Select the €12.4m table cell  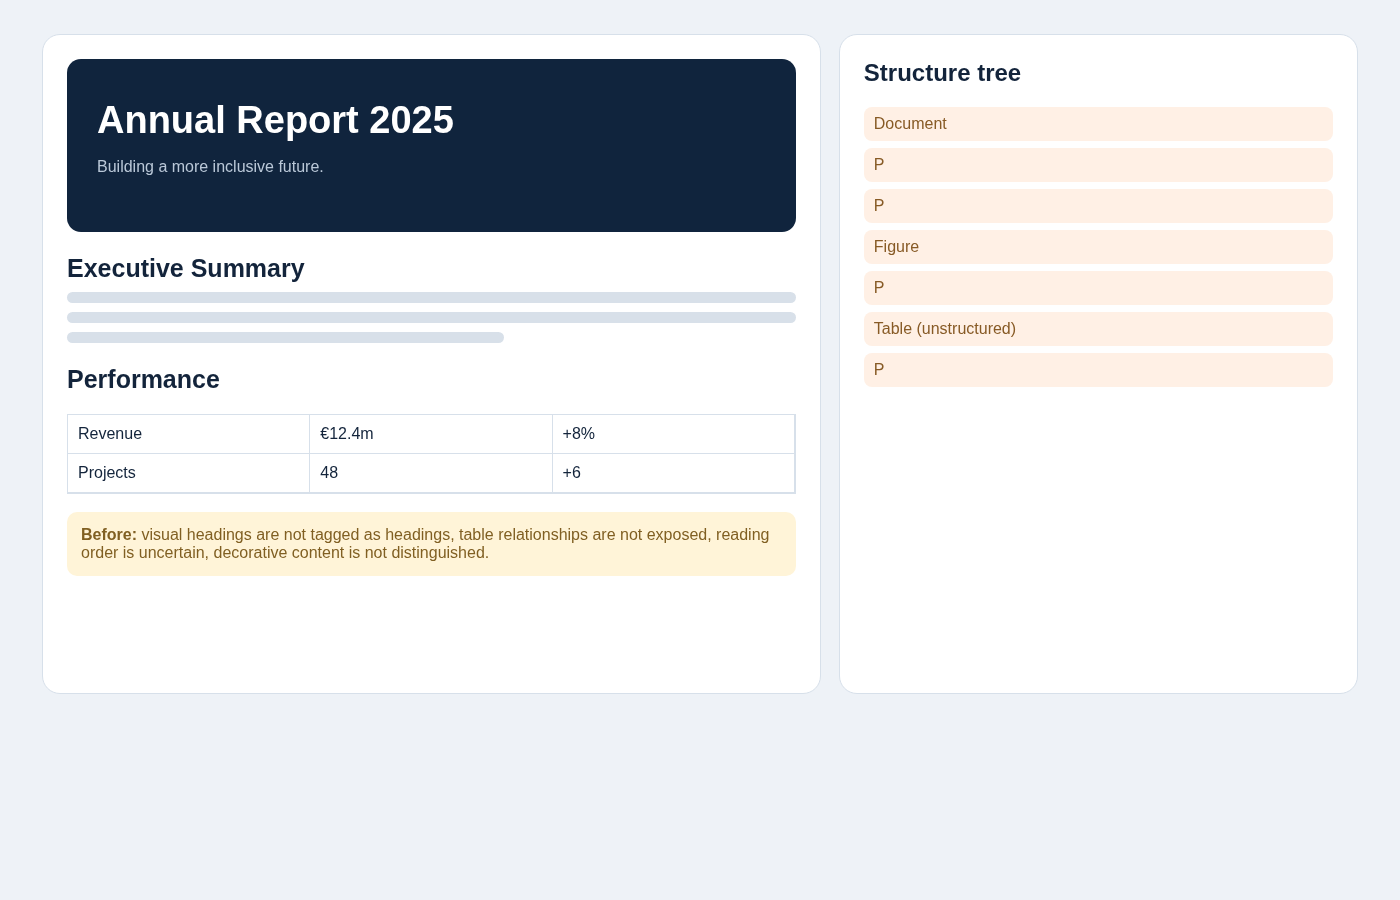pyautogui.click(x=431, y=434)
